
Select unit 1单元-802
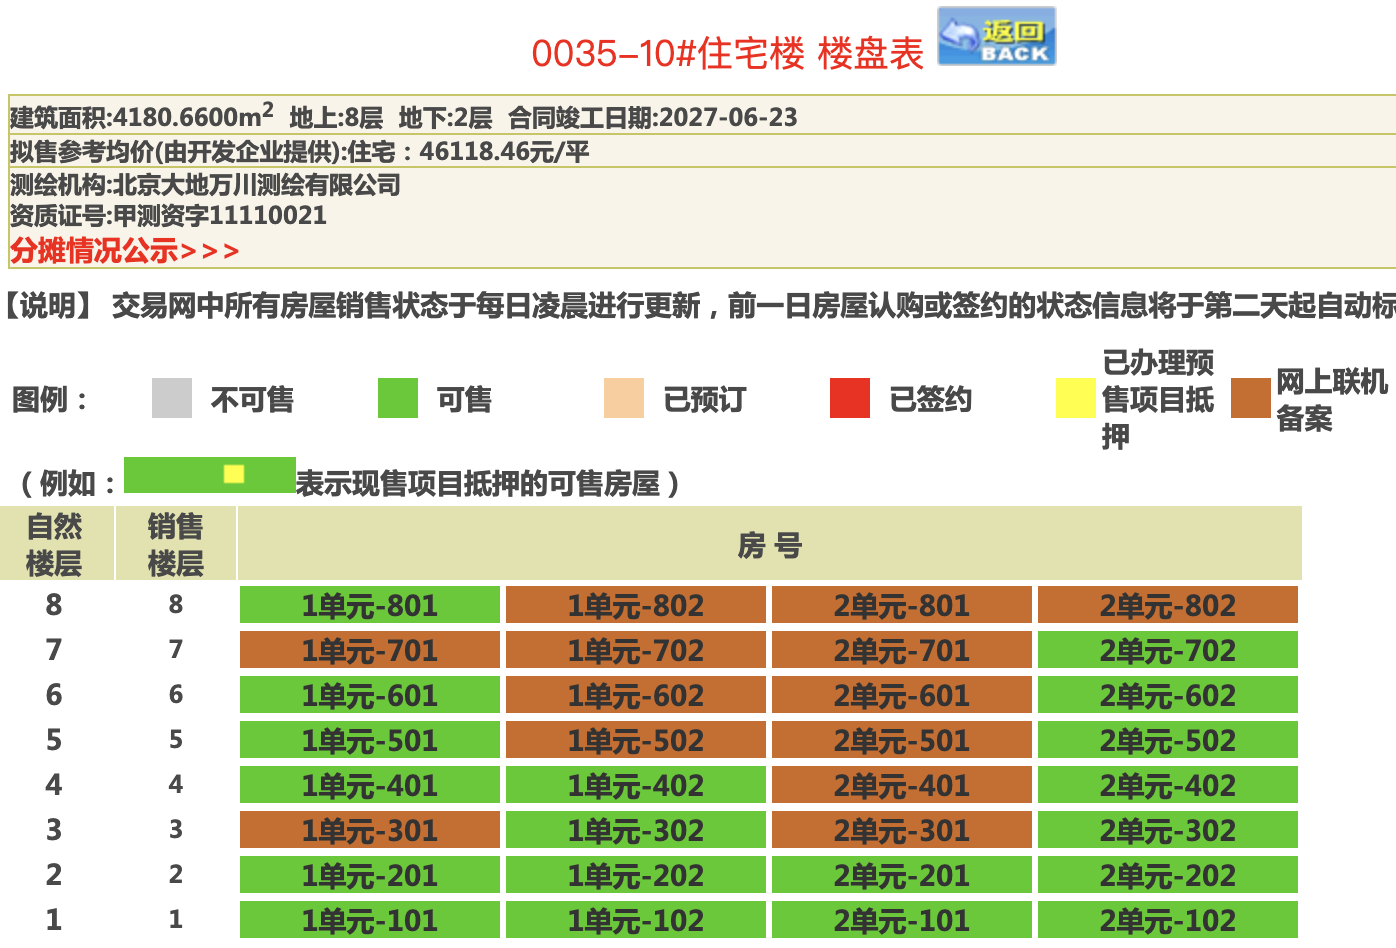click(x=635, y=605)
